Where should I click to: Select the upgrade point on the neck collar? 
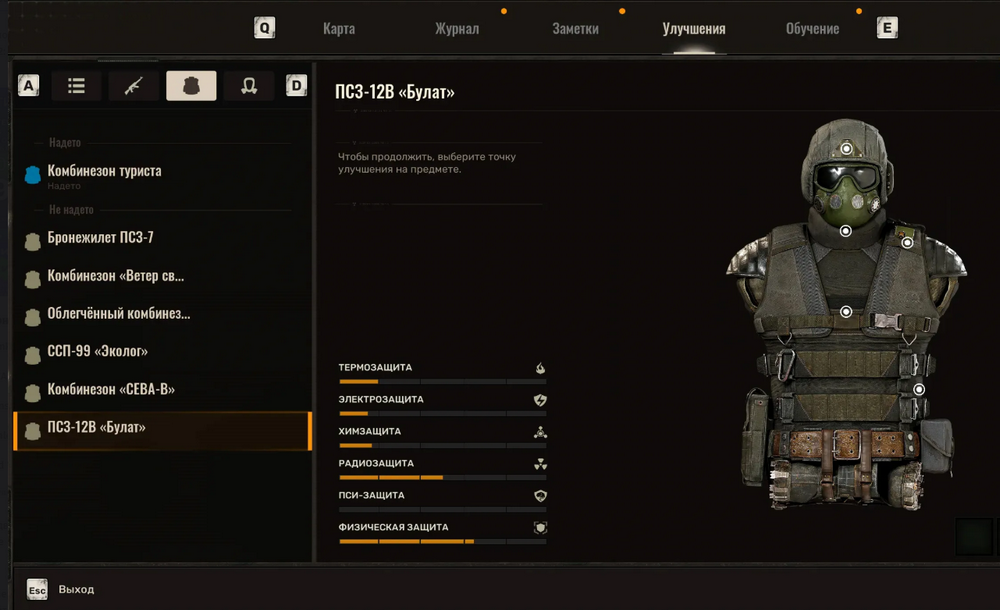pos(846,231)
